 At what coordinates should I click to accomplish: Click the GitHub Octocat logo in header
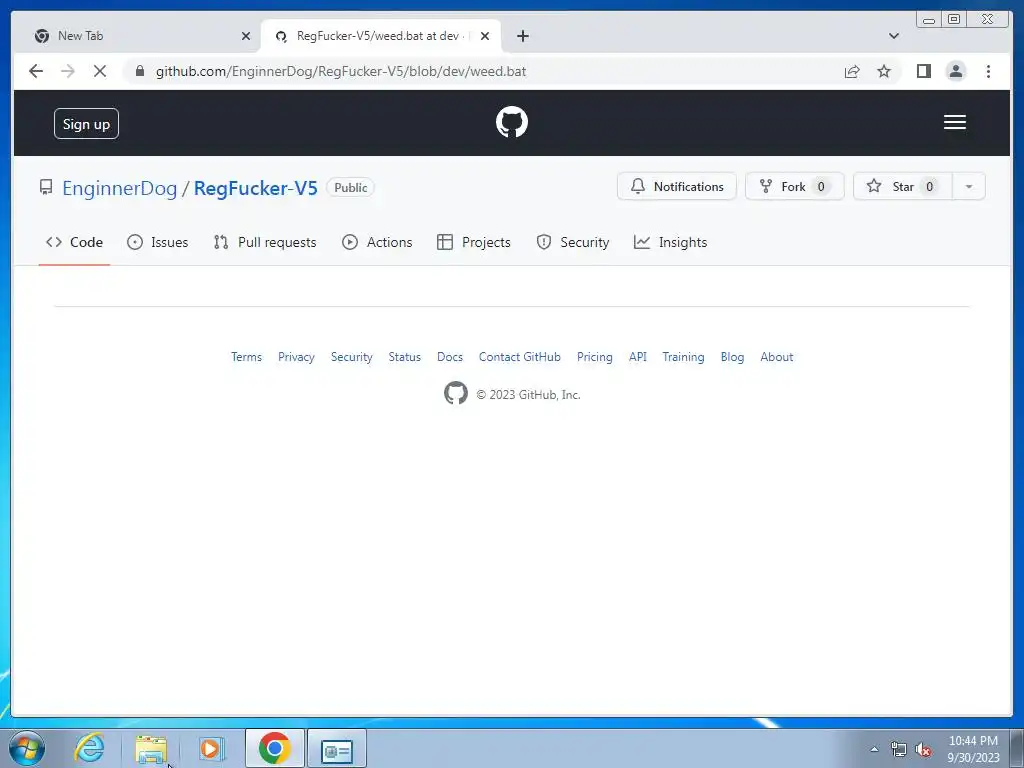point(511,122)
